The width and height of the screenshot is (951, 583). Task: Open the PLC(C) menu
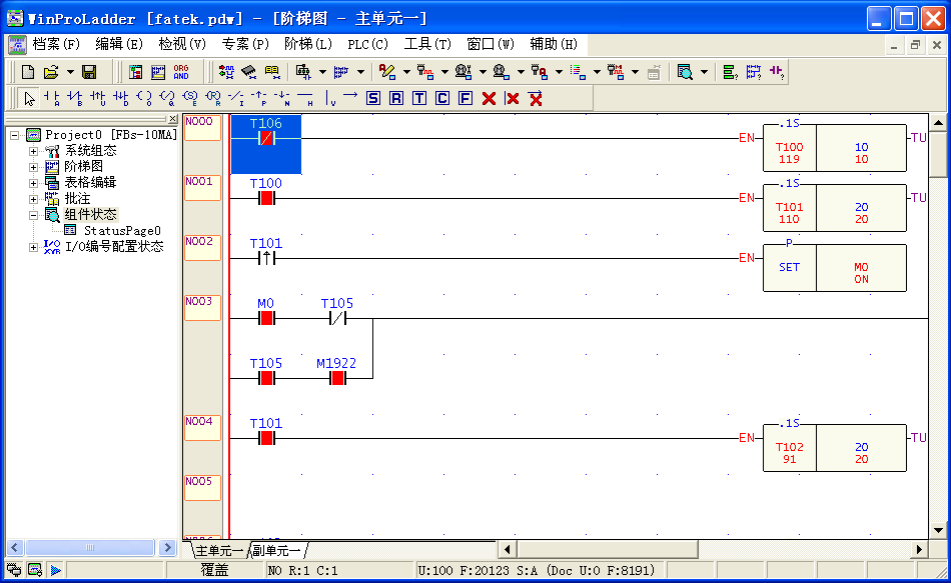click(x=367, y=44)
